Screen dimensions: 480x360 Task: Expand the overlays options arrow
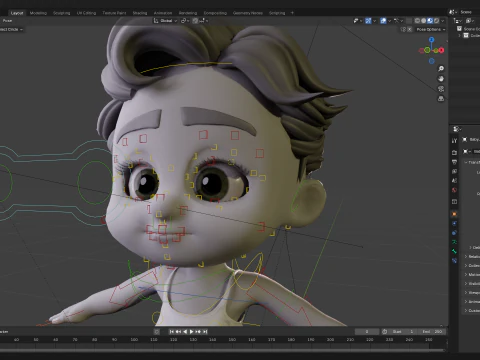(x=389, y=21)
